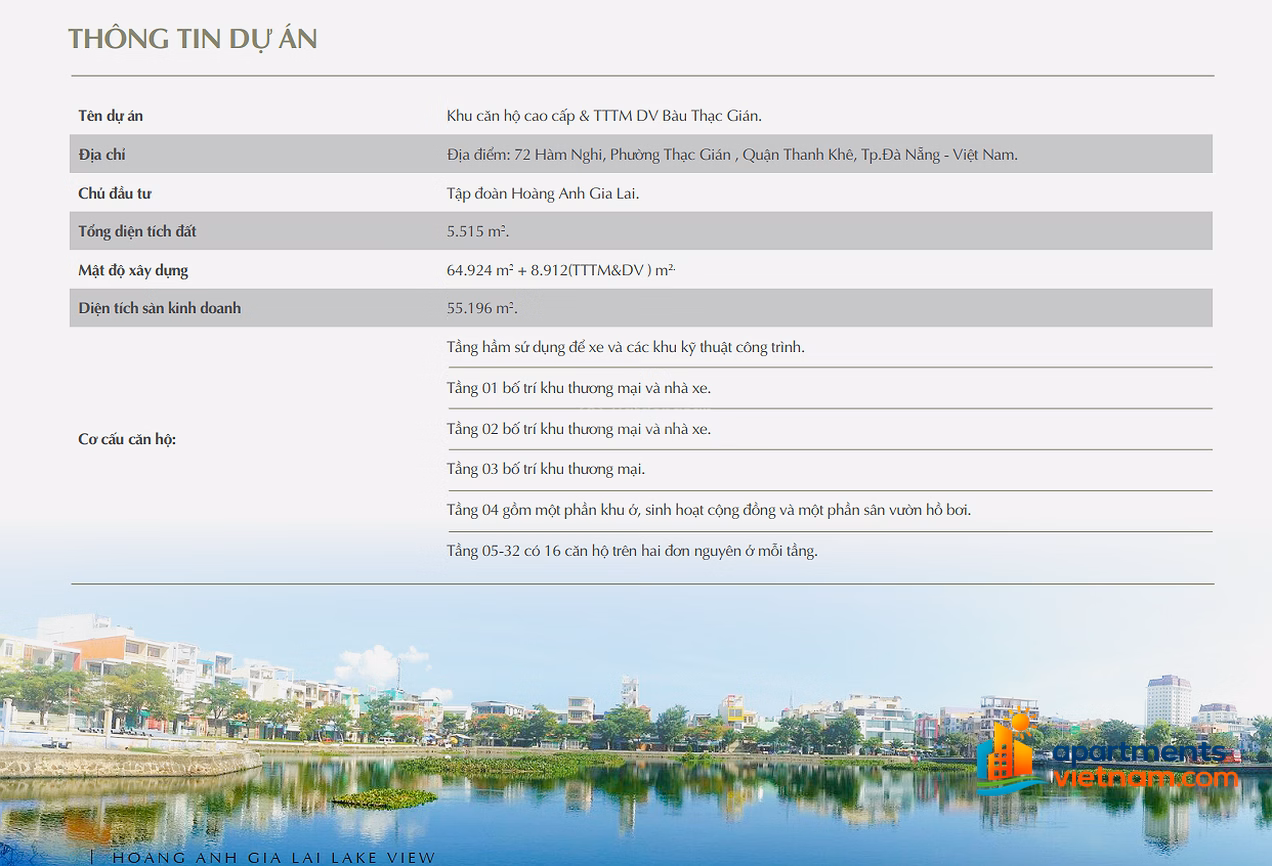Select the Tầng 01 bố trí line
Viewport: 1272px width, 866px height.
[x=579, y=388]
